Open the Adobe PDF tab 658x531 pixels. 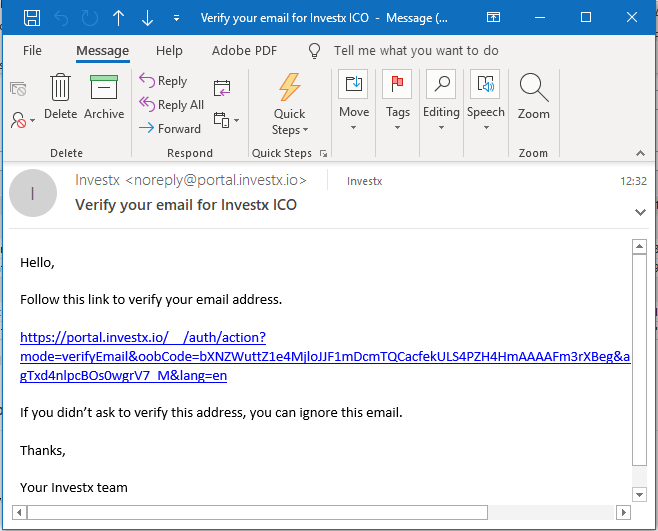(244, 50)
